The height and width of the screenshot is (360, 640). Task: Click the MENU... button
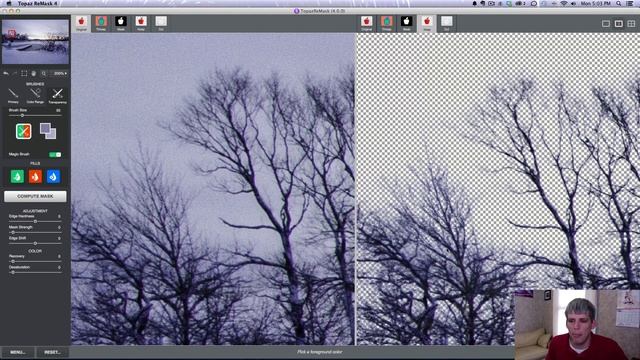coord(18,352)
